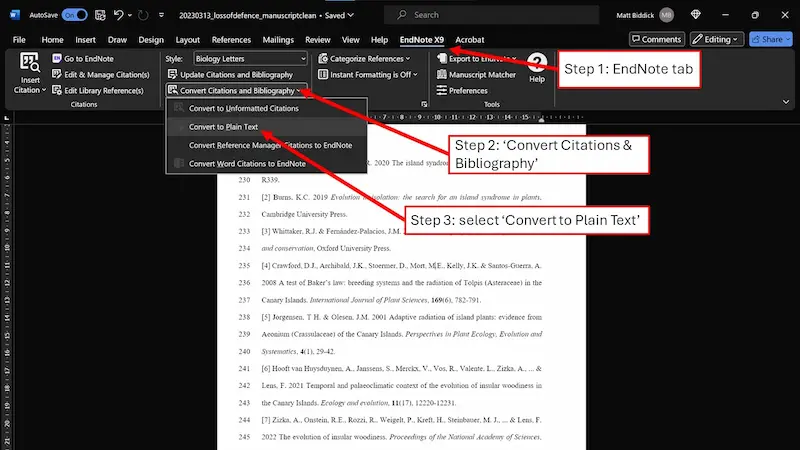Toggle the AutoSave switch
This screenshot has width=800, height=450.
pos(74,15)
